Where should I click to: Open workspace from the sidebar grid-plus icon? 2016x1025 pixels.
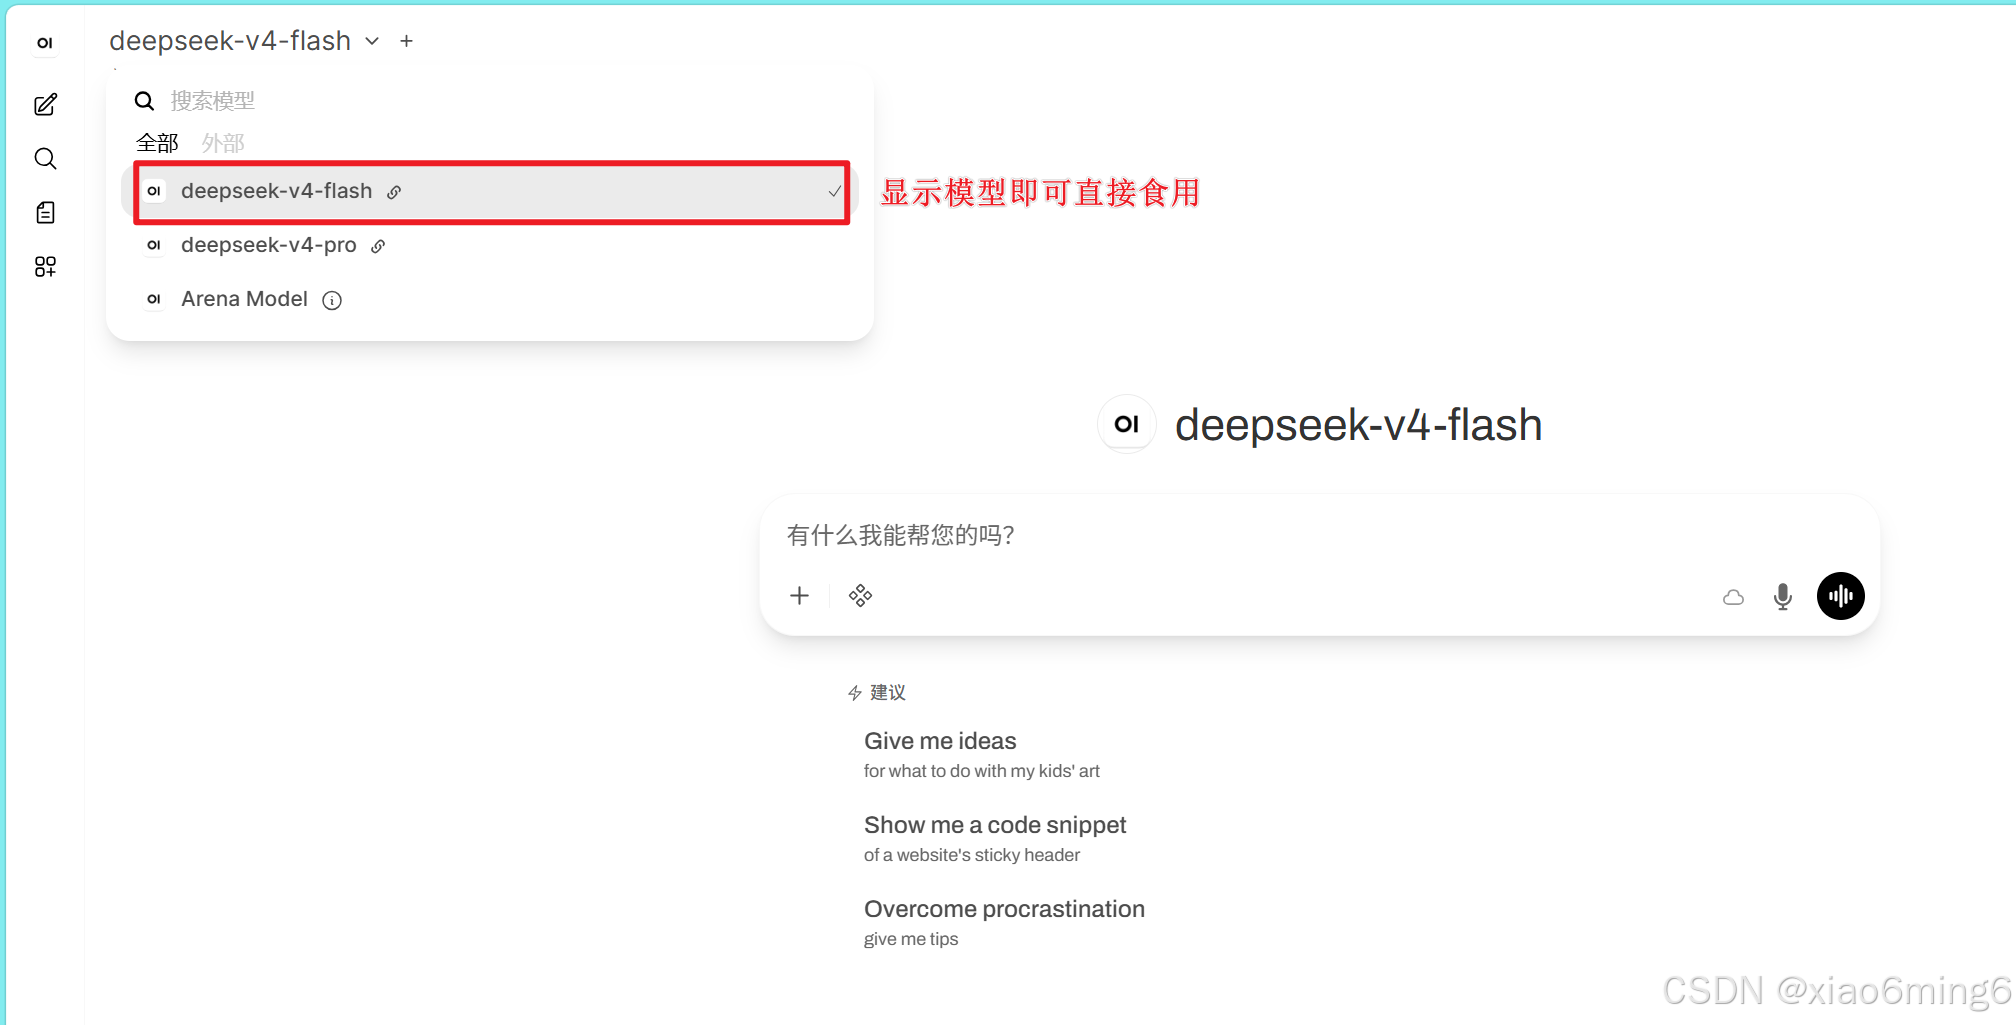pos(45,266)
